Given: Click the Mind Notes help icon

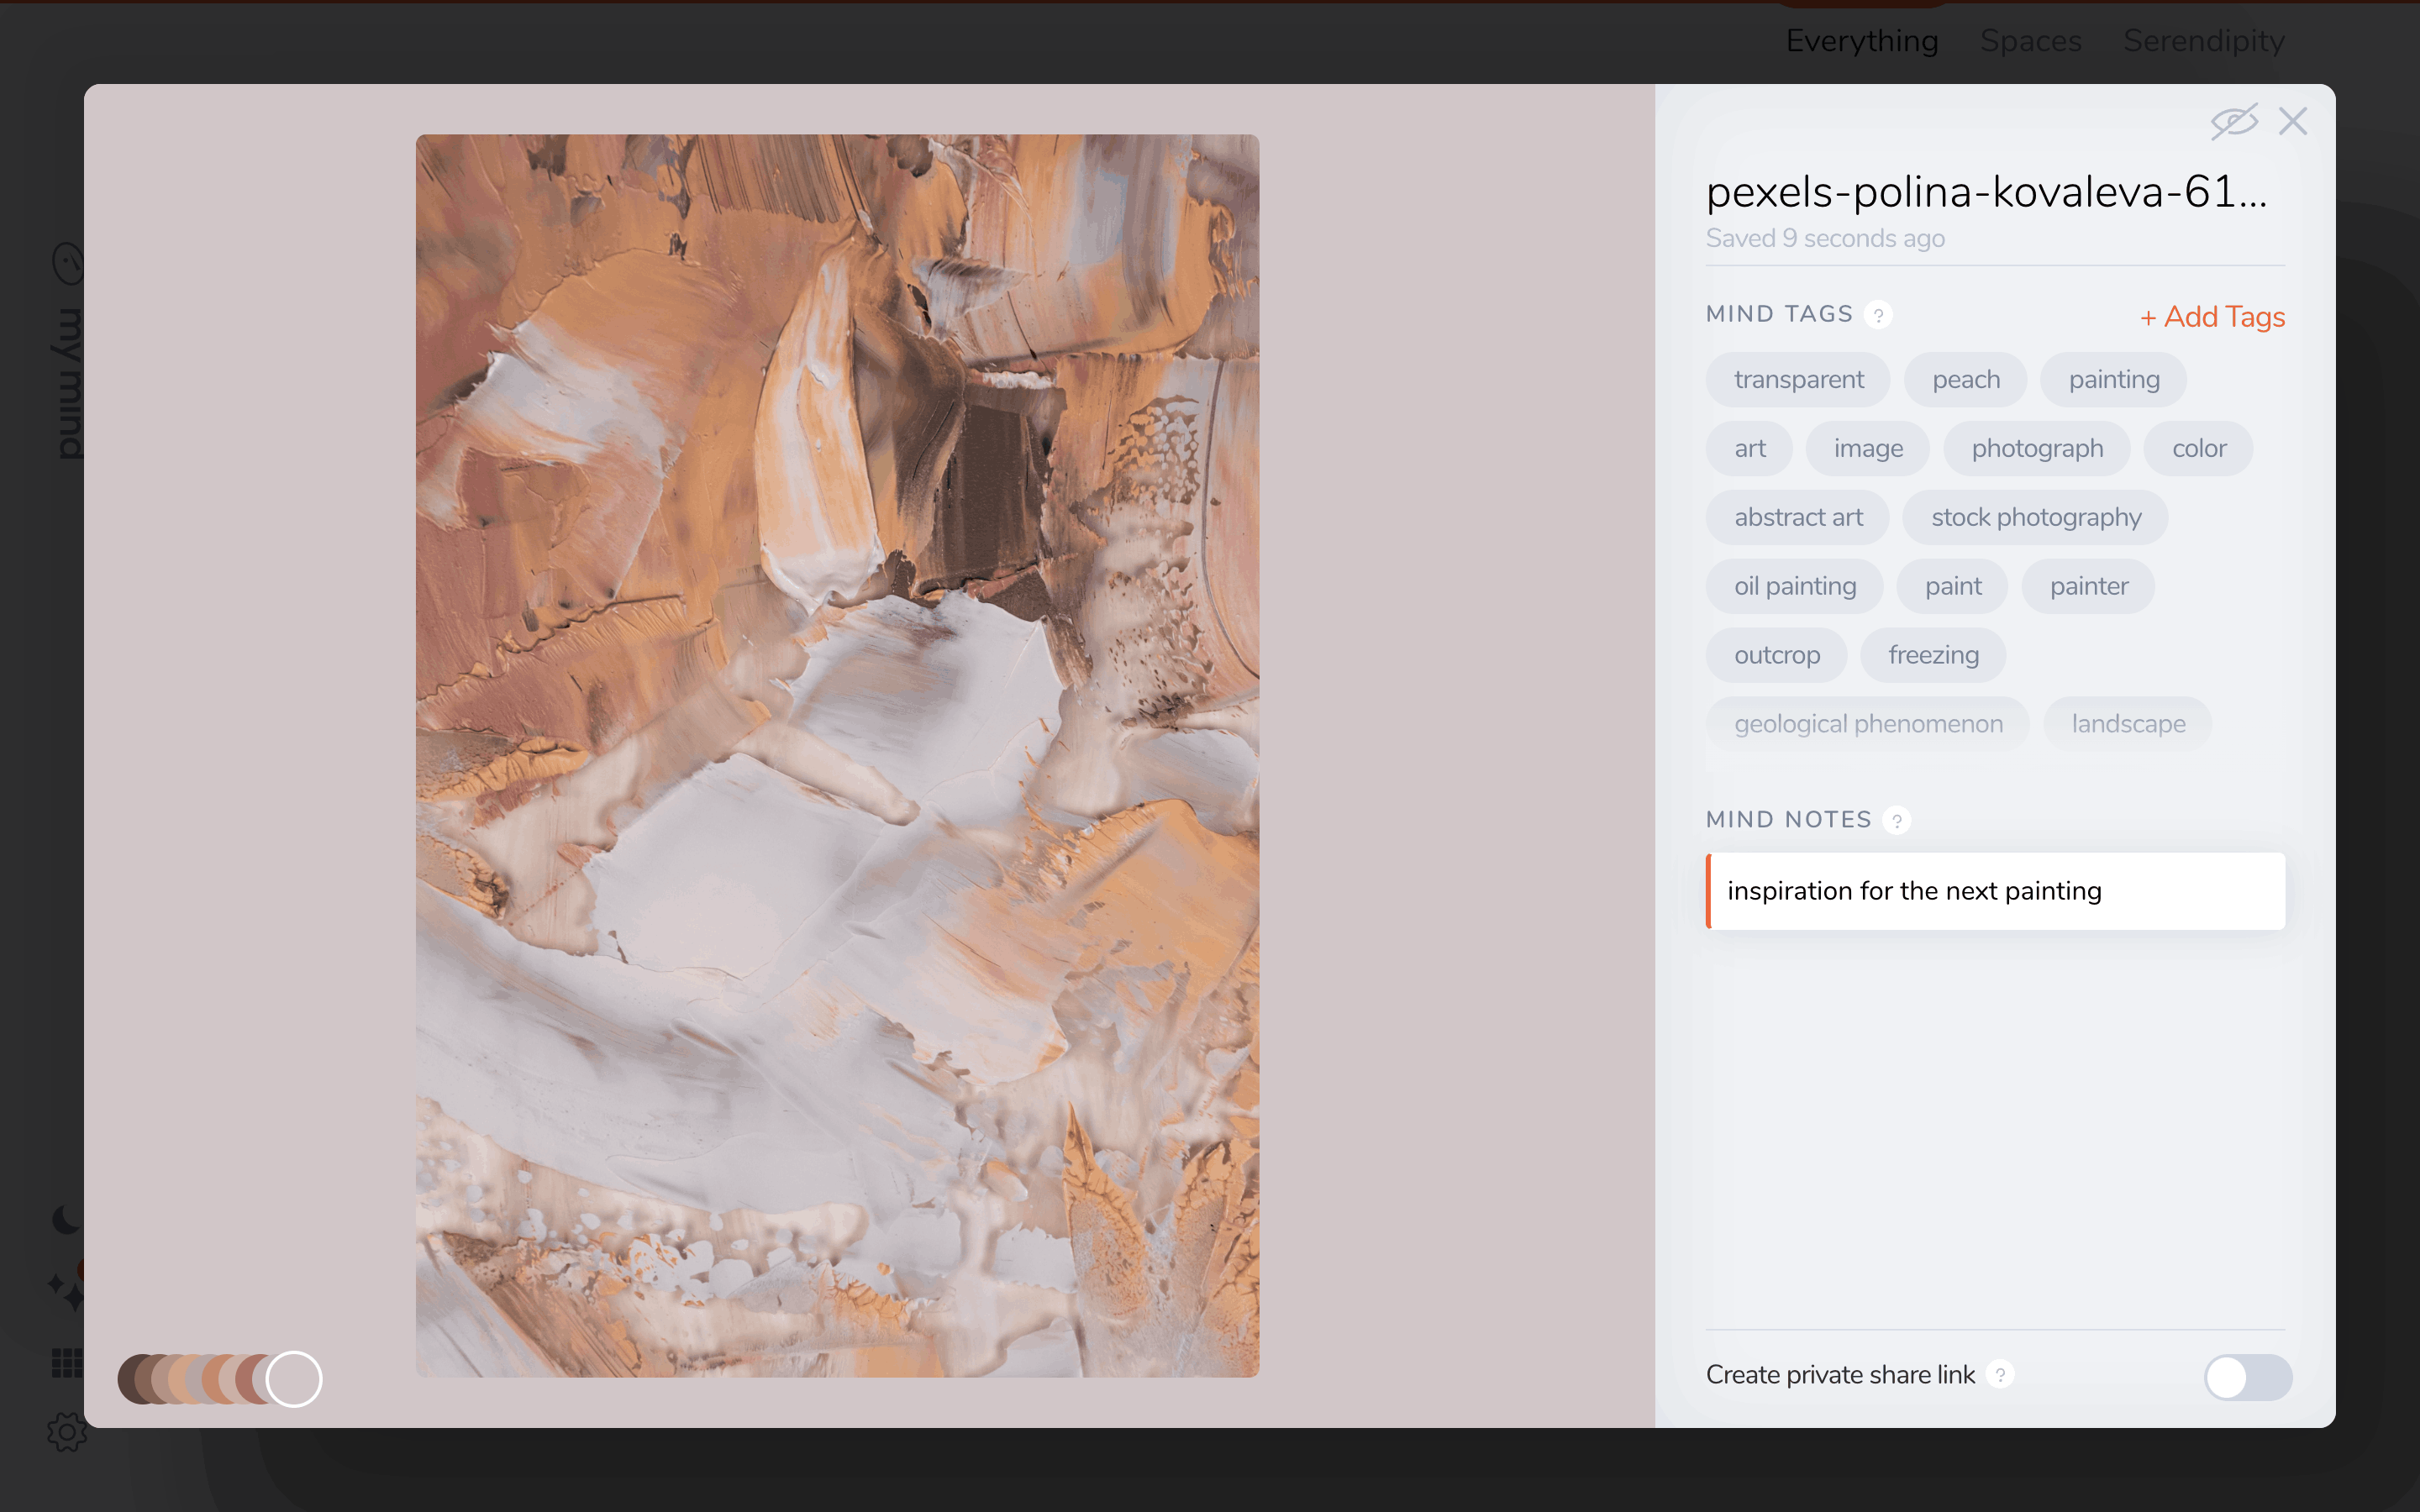Looking at the screenshot, I should pyautogui.click(x=1896, y=821).
